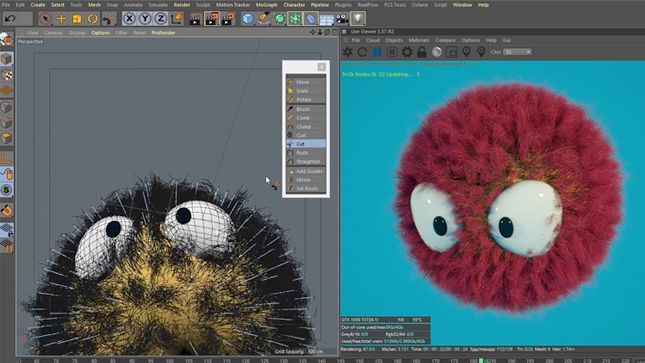The width and height of the screenshot is (645, 363).
Task: Open the Character menu
Action: pyautogui.click(x=294, y=5)
